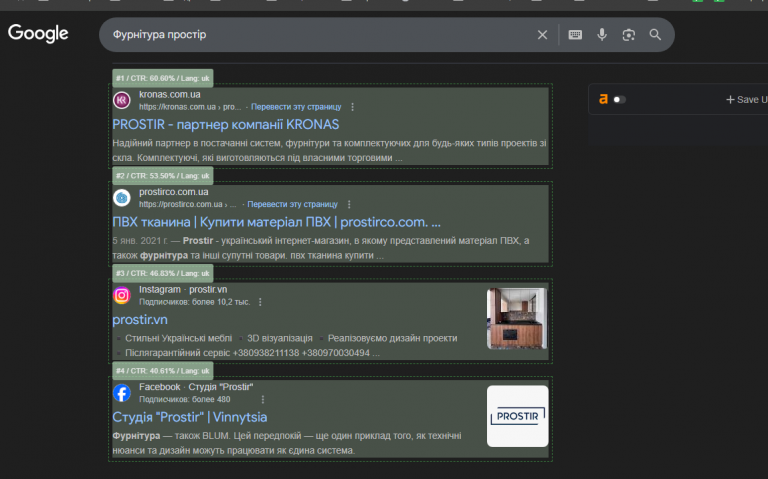Screen dimensions: 768x479
Task: Click the Facebook result icon
Action: click(122, 393)
